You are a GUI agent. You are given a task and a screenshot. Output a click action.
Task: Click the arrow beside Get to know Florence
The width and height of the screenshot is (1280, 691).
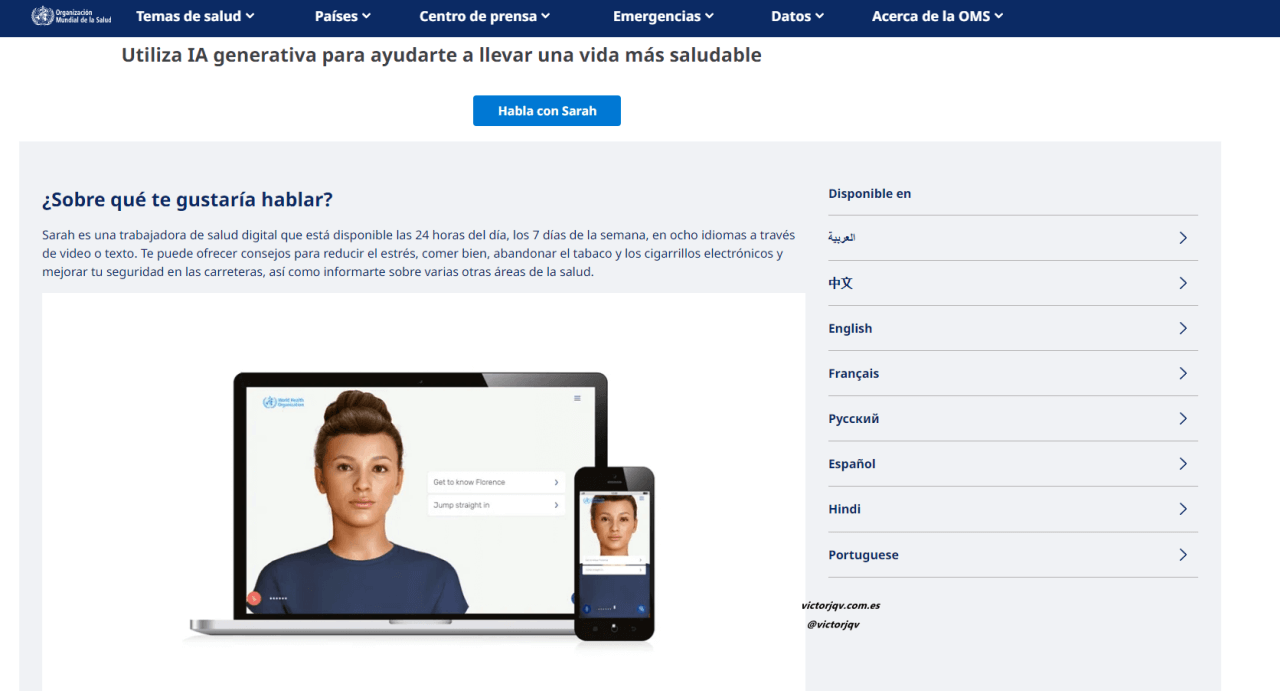pos(556,482)
